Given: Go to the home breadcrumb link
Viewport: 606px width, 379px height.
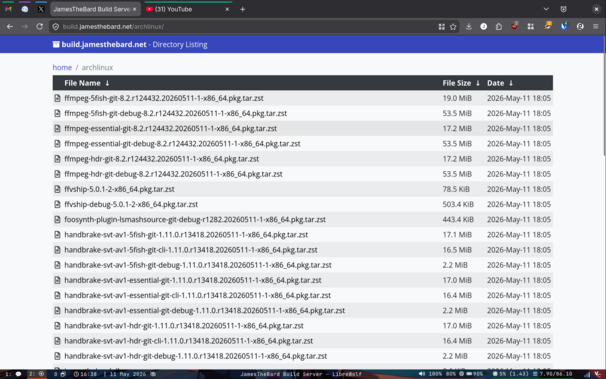Looking at the screenshot, I should point(62,67).
